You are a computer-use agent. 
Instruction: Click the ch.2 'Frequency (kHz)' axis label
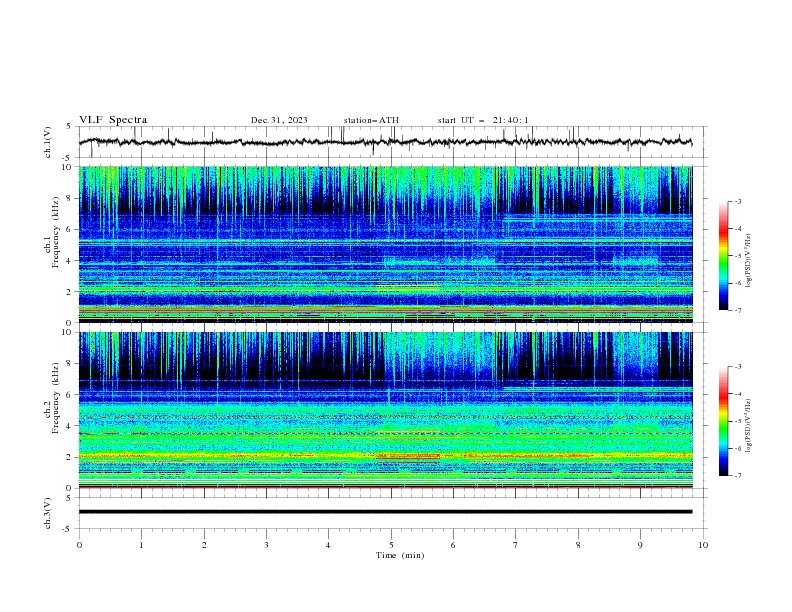click(x=55, y=398)
